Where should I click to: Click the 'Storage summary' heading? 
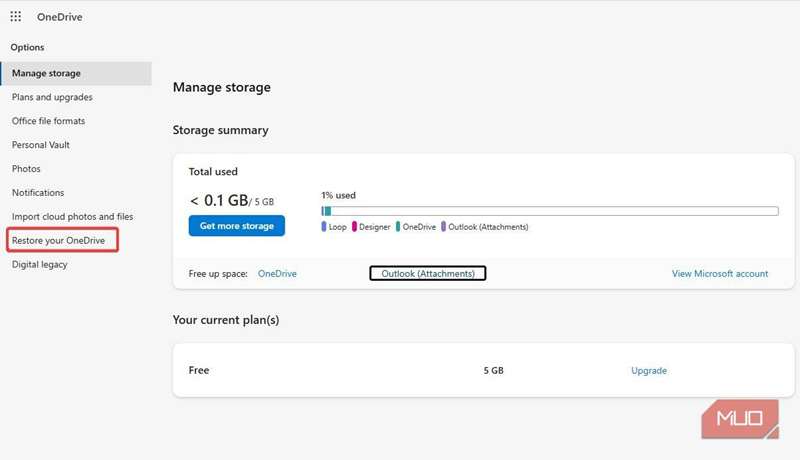(220, 131)
